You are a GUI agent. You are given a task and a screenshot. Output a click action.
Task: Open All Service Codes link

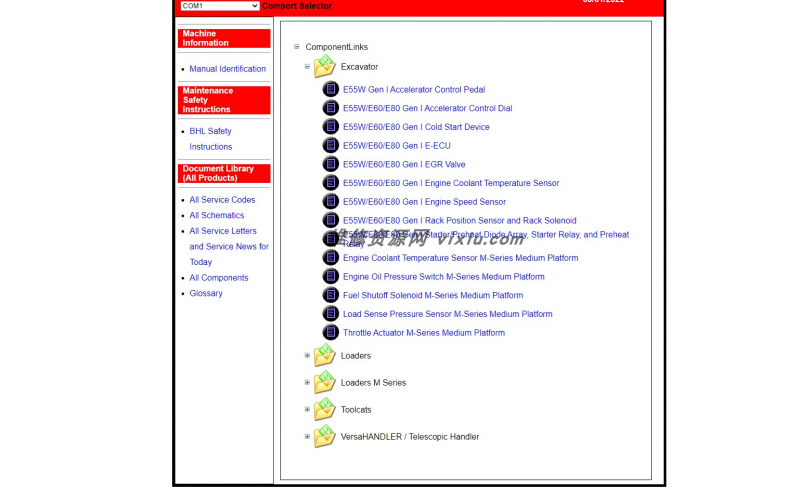[x=222, y=200]
